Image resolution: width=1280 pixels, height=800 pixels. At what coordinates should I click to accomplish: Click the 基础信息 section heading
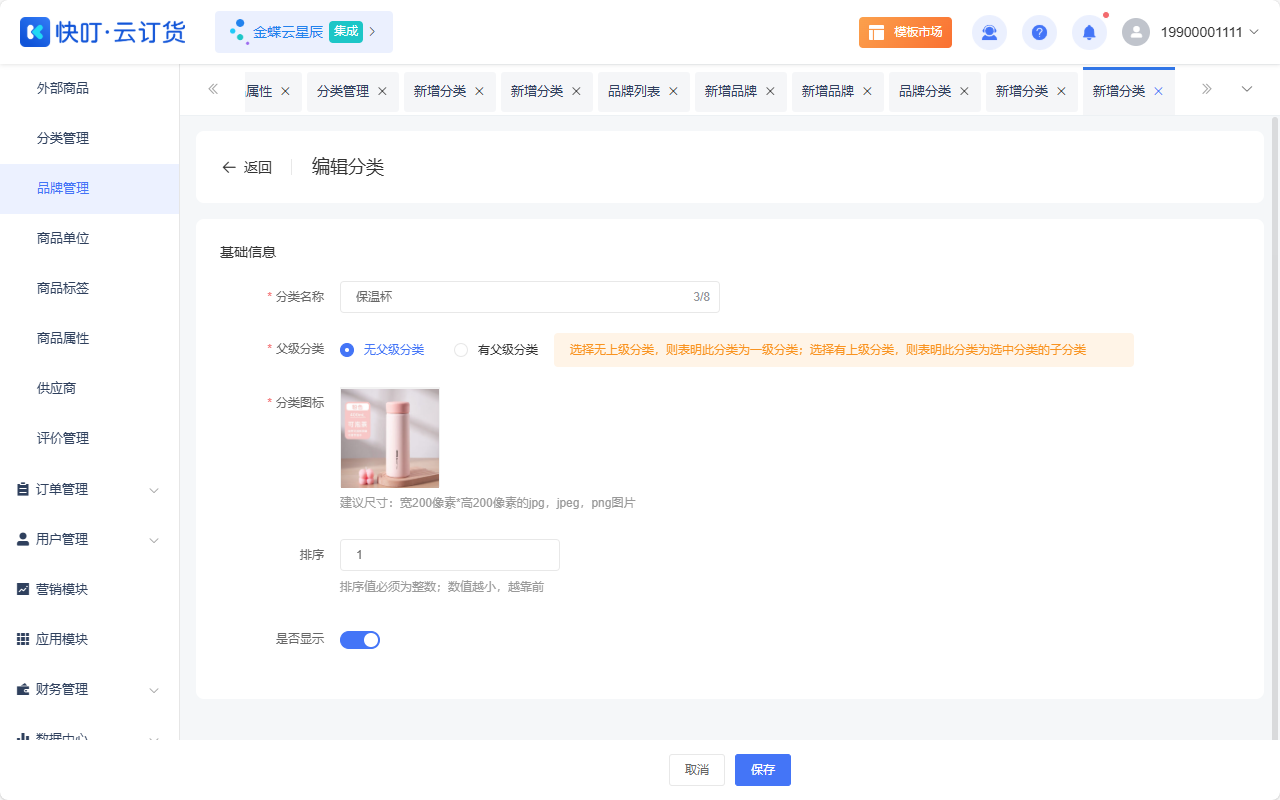(x=248, y=252)
